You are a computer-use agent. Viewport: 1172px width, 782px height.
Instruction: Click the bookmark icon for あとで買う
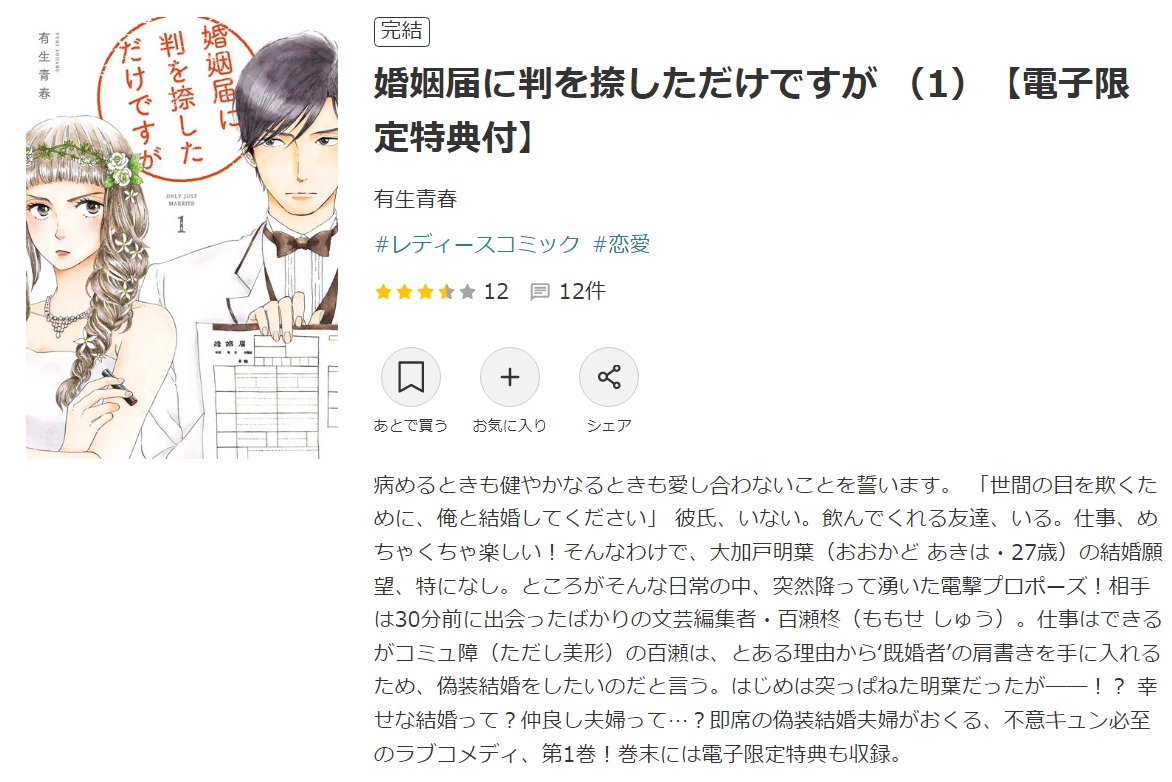tap(410, 377)
